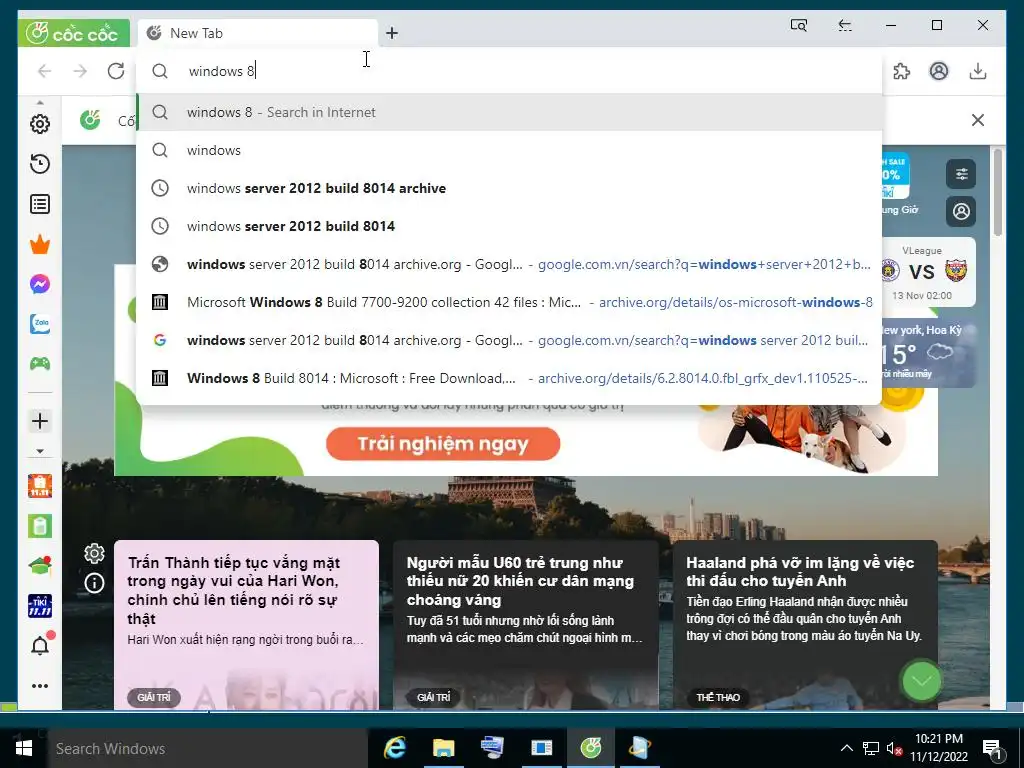
Task: Click the 'Trải nghiệm ngay' button
Action: (443, 444)
